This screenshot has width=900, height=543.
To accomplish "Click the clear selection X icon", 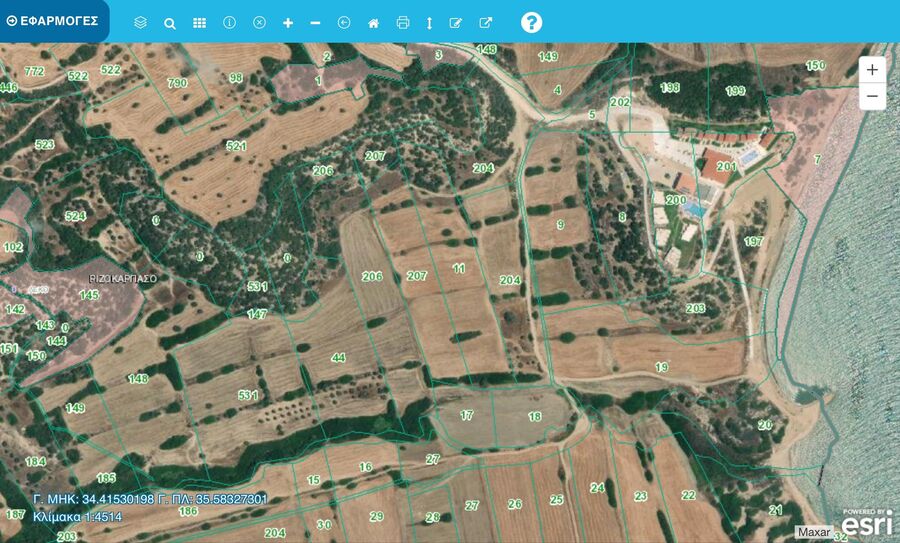I will pyautogui.click(x=259, y=22).
